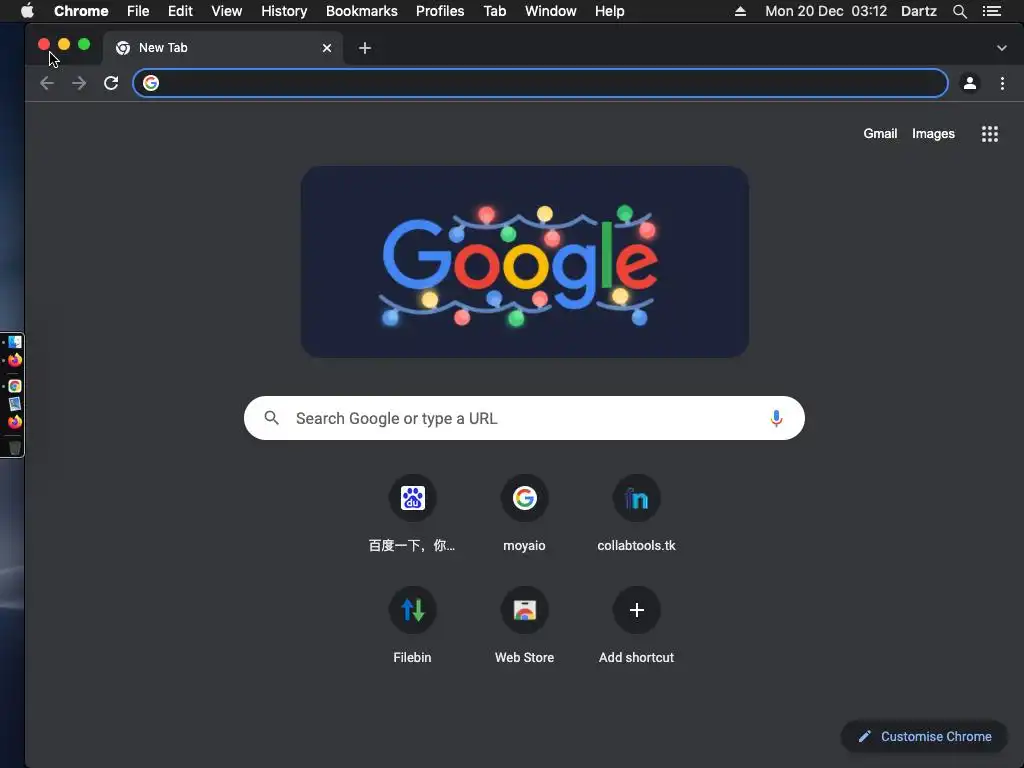Click the Customise Chrome button
The image size is (1024, 768).
click(x=924, y=736)
